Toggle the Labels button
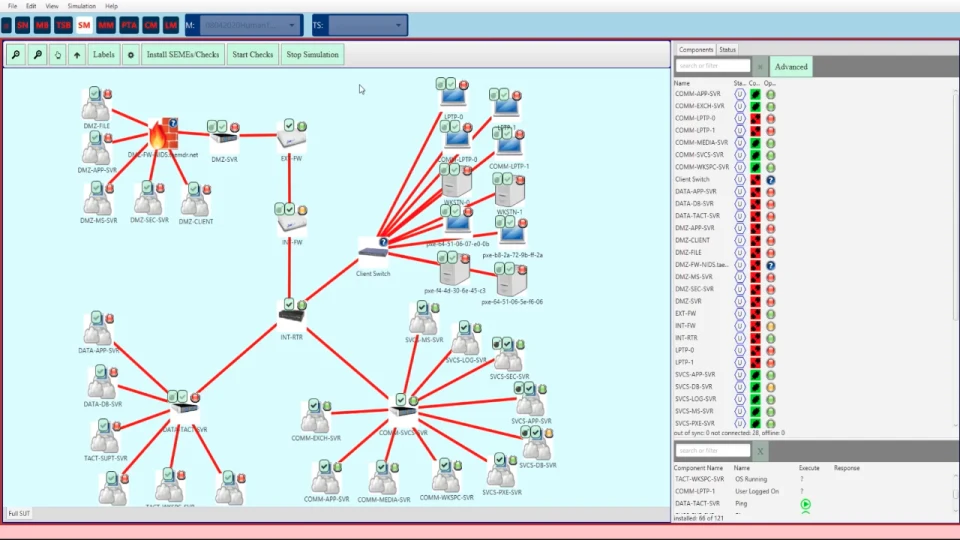 pos(103,54)
